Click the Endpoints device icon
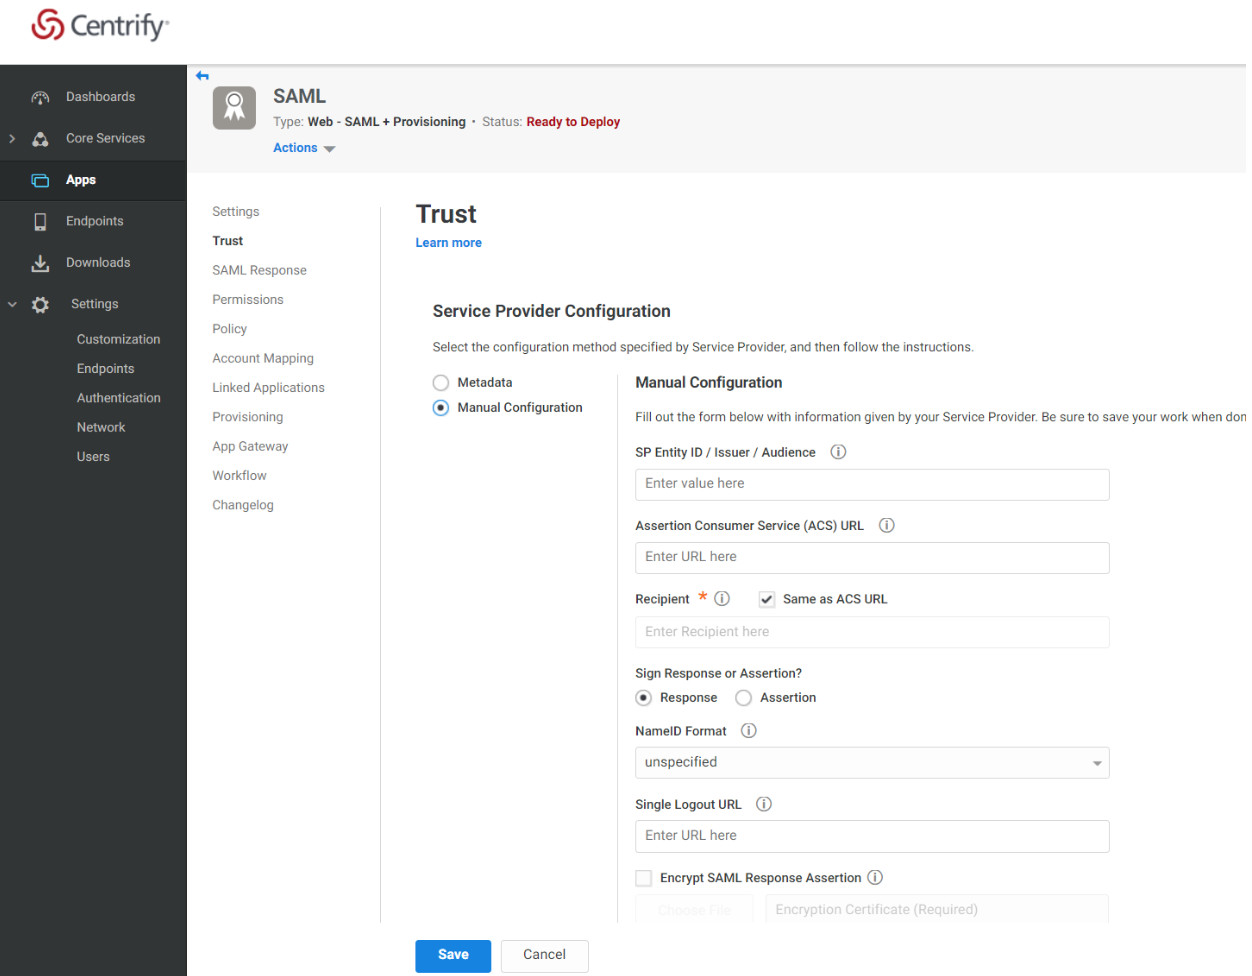The image size is (1252, 976). [40, 221]
